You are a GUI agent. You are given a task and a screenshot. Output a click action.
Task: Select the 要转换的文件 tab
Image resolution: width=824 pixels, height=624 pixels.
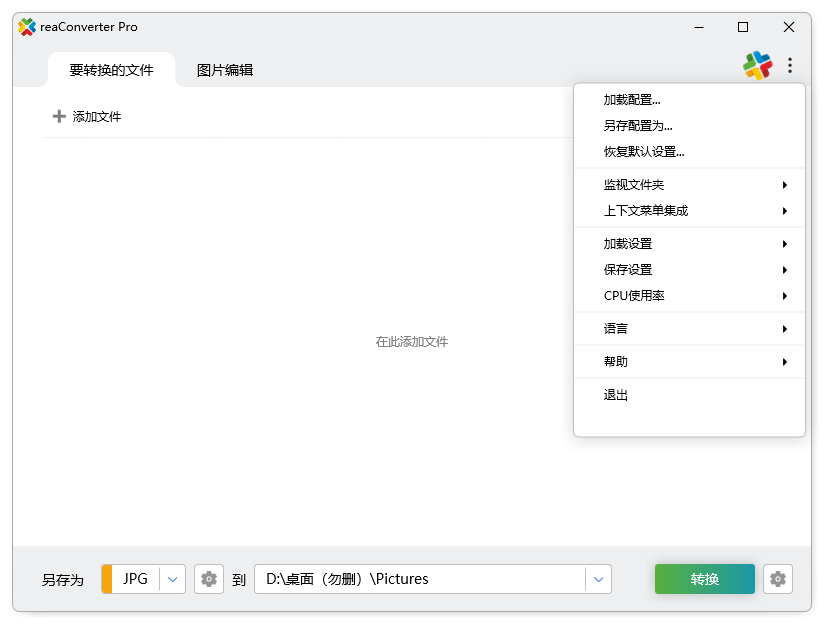(111, 70)
